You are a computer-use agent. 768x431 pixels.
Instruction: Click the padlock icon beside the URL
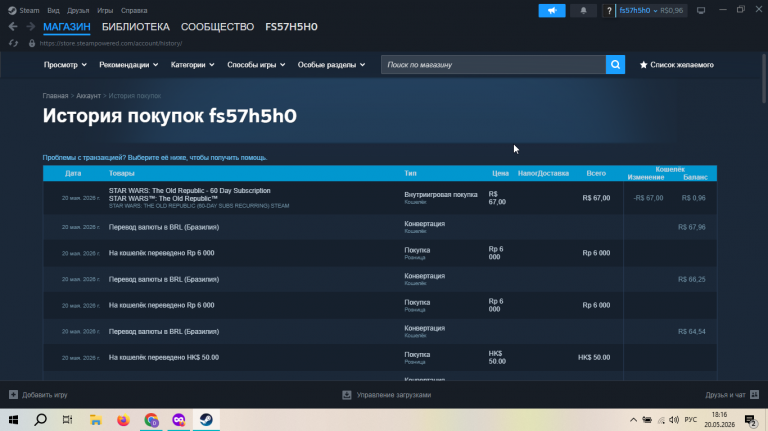(32, 43)
